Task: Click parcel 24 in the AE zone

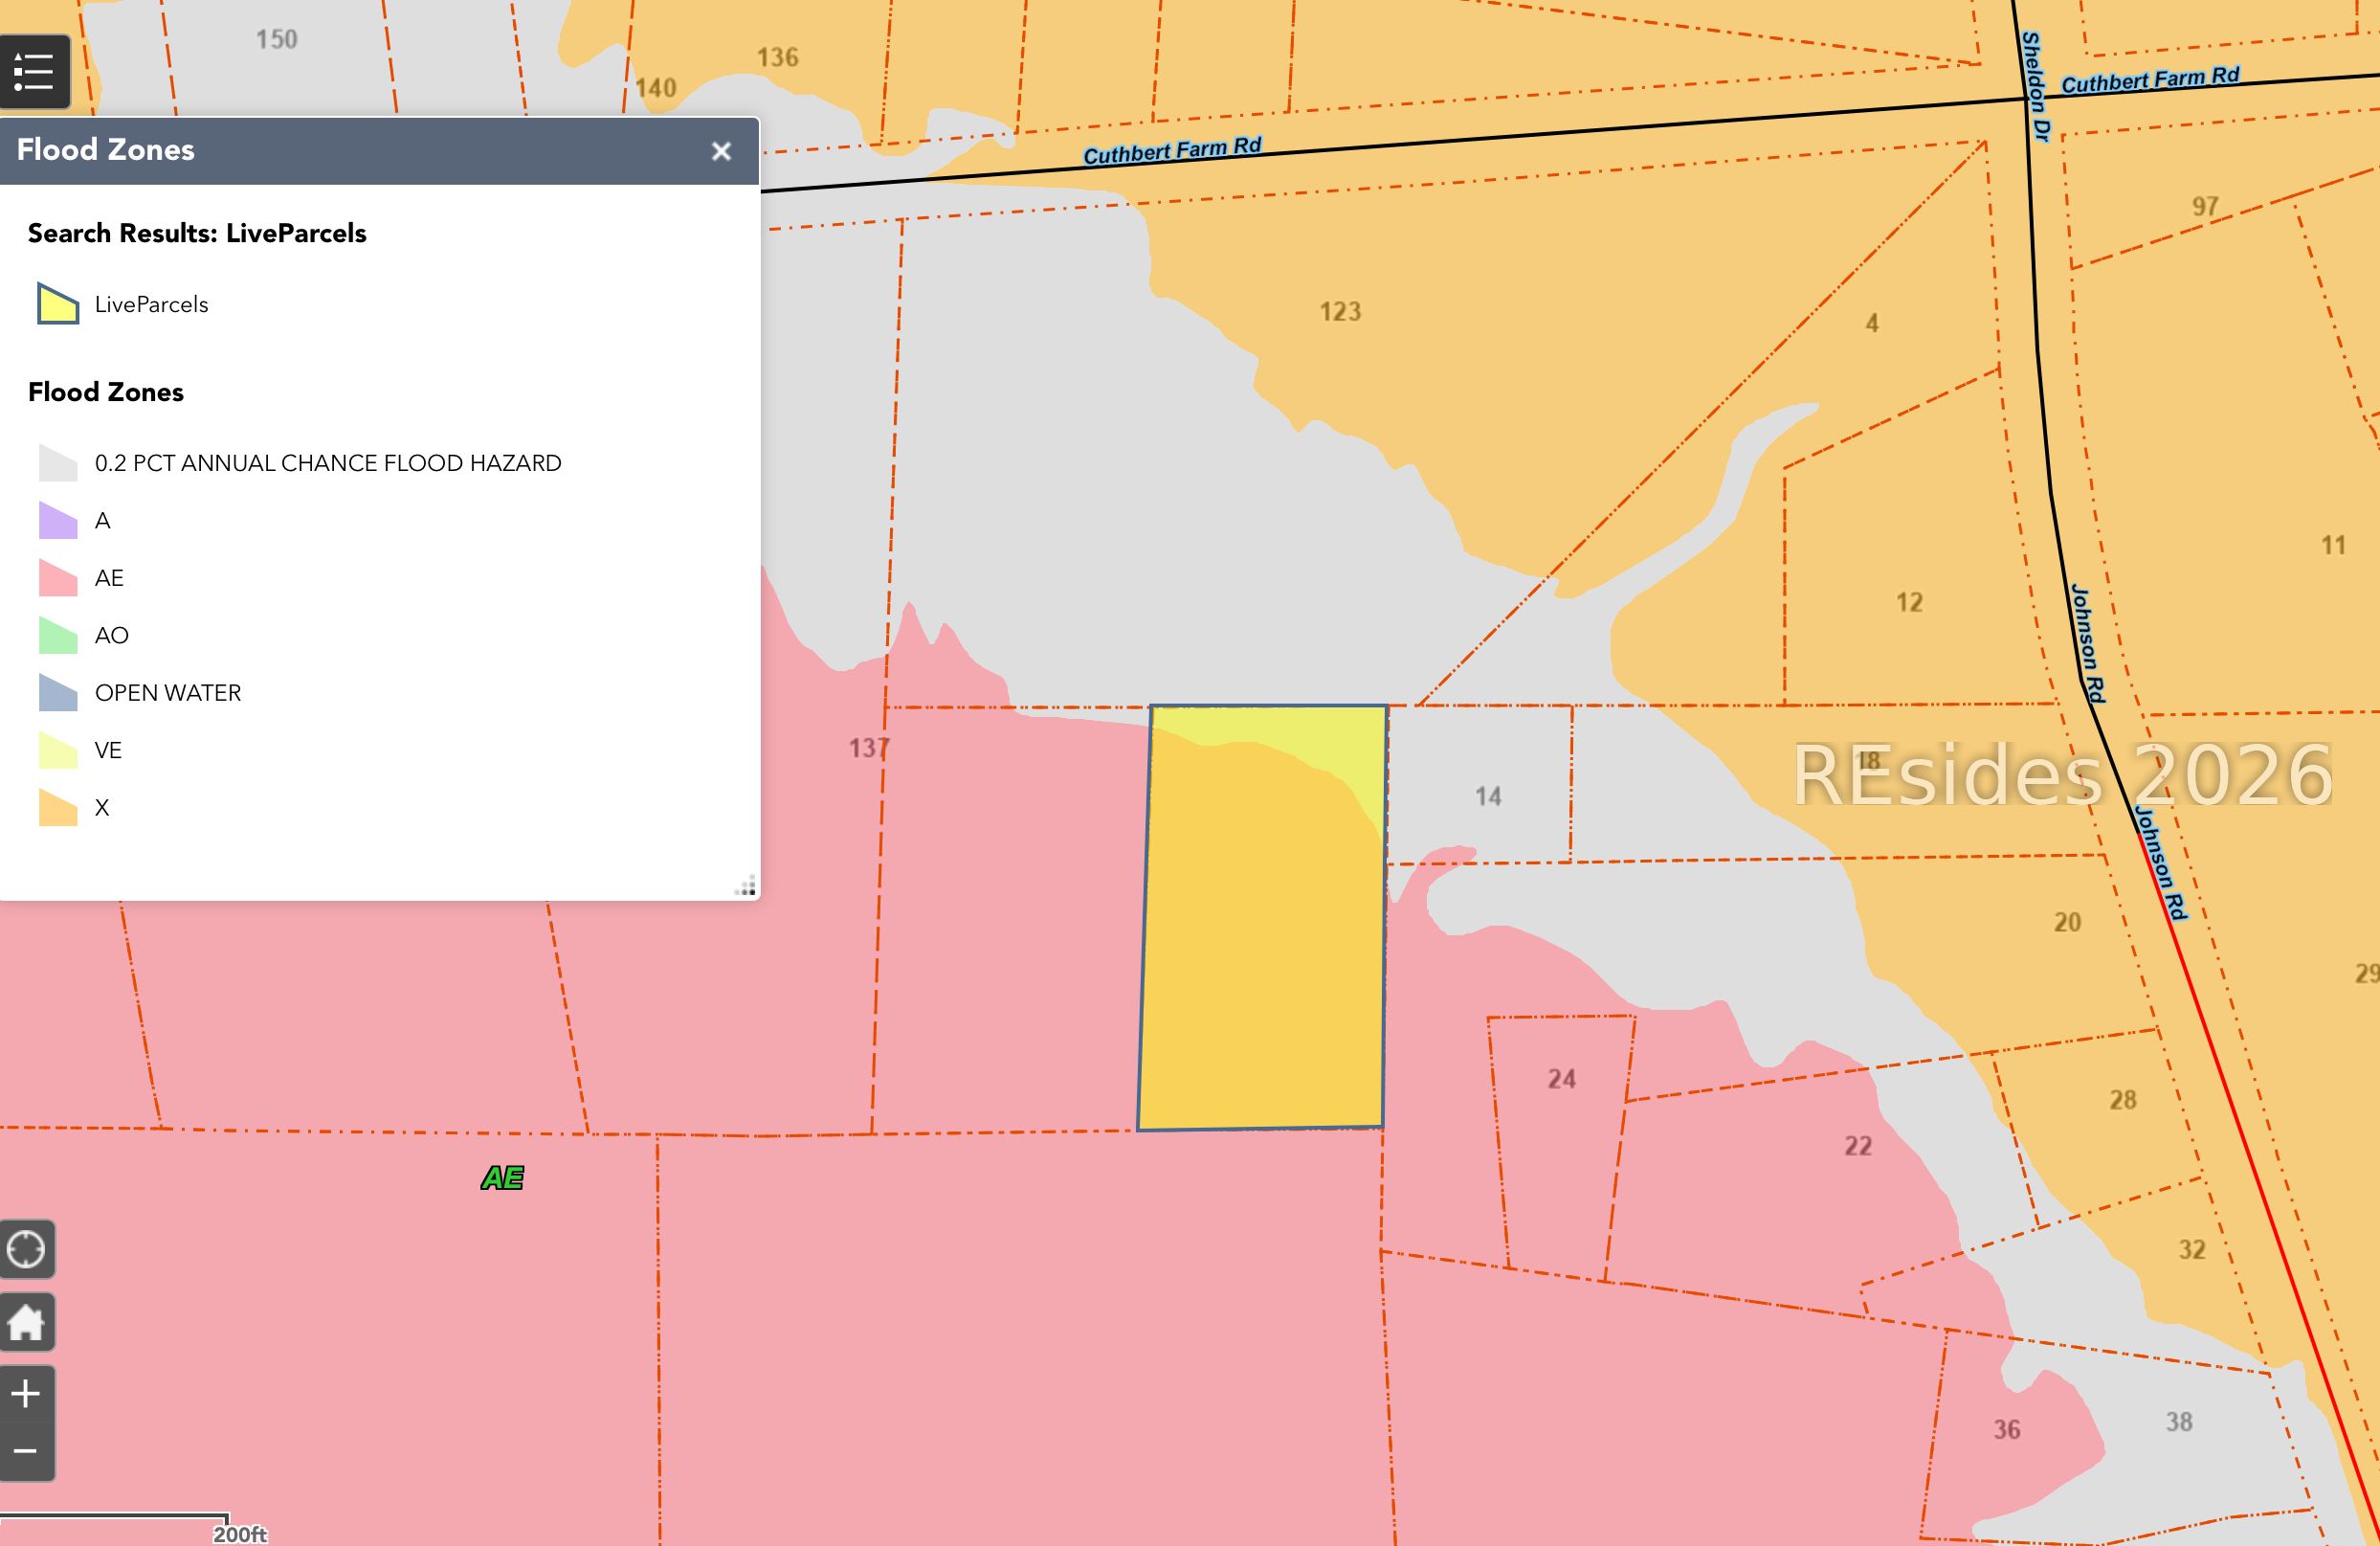Action: click(1561, 1079)
